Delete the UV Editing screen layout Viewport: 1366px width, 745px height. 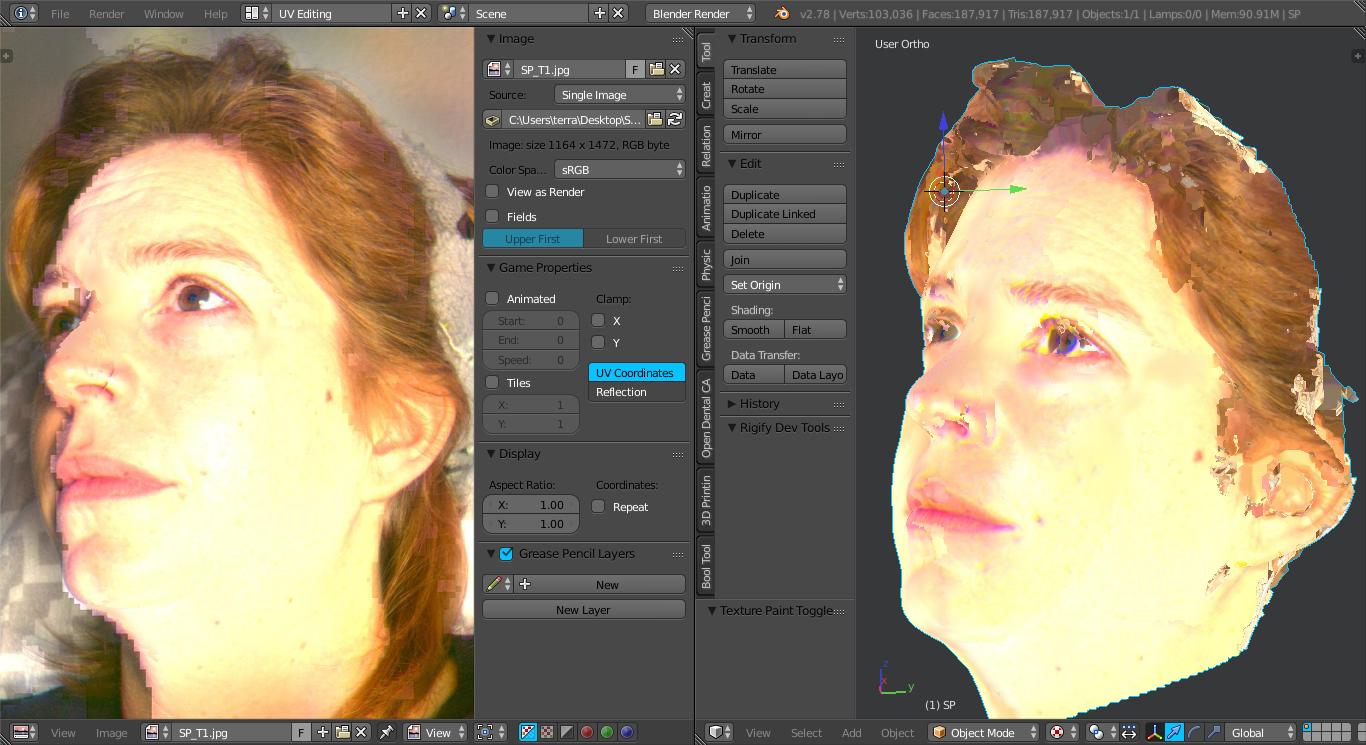pyautogui.click(x=422, y=14)
